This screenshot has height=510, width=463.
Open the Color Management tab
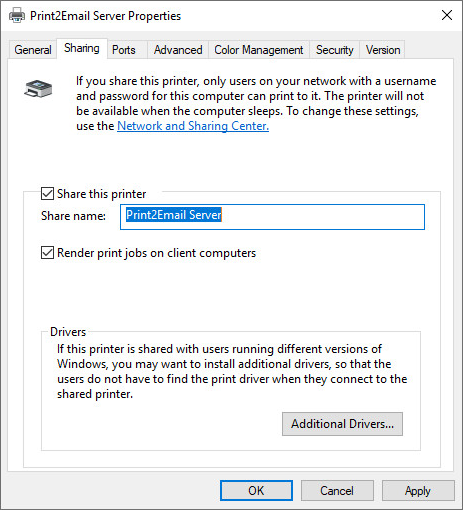[259, 50]
